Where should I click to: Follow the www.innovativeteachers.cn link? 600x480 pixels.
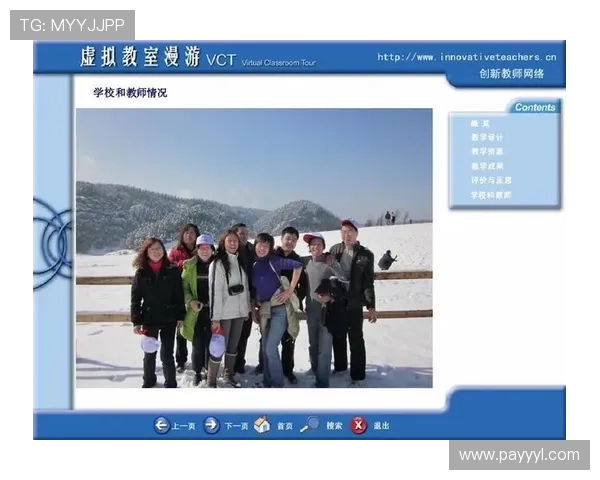[466, 57]
